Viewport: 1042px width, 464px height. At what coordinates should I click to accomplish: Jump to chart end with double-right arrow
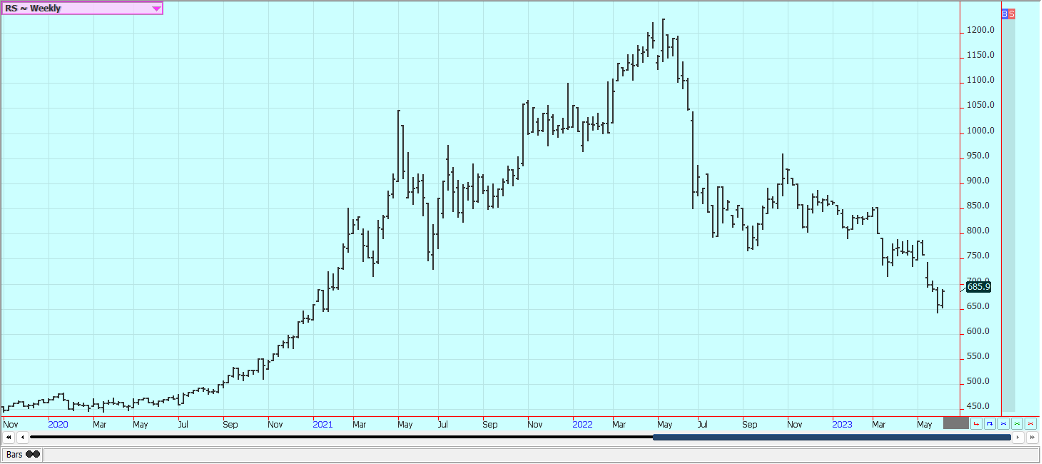pos(1032,437)
